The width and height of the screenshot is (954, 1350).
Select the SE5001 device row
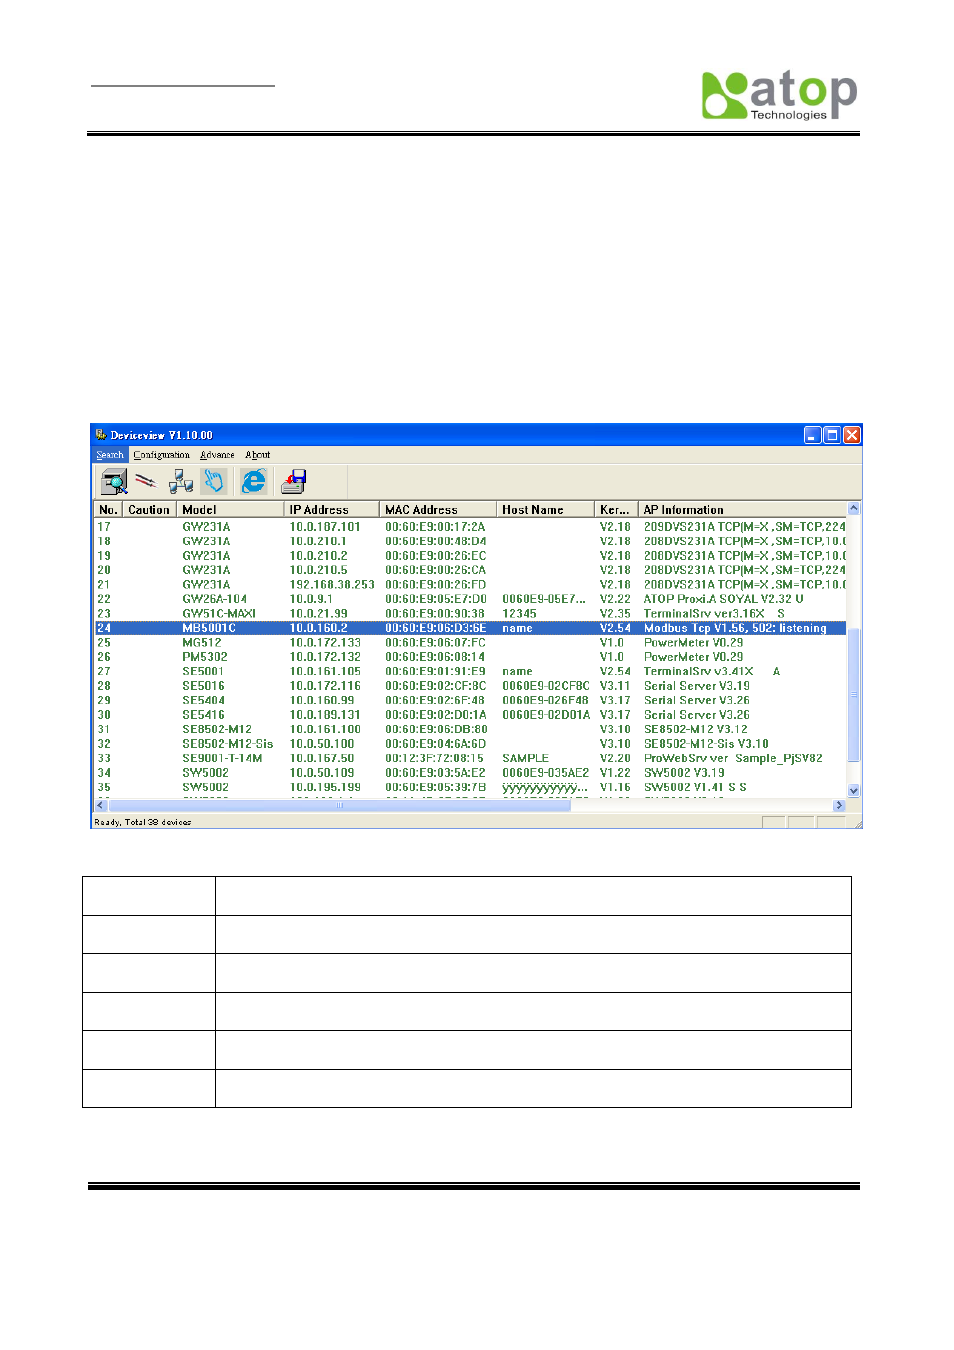coord(470,672)
